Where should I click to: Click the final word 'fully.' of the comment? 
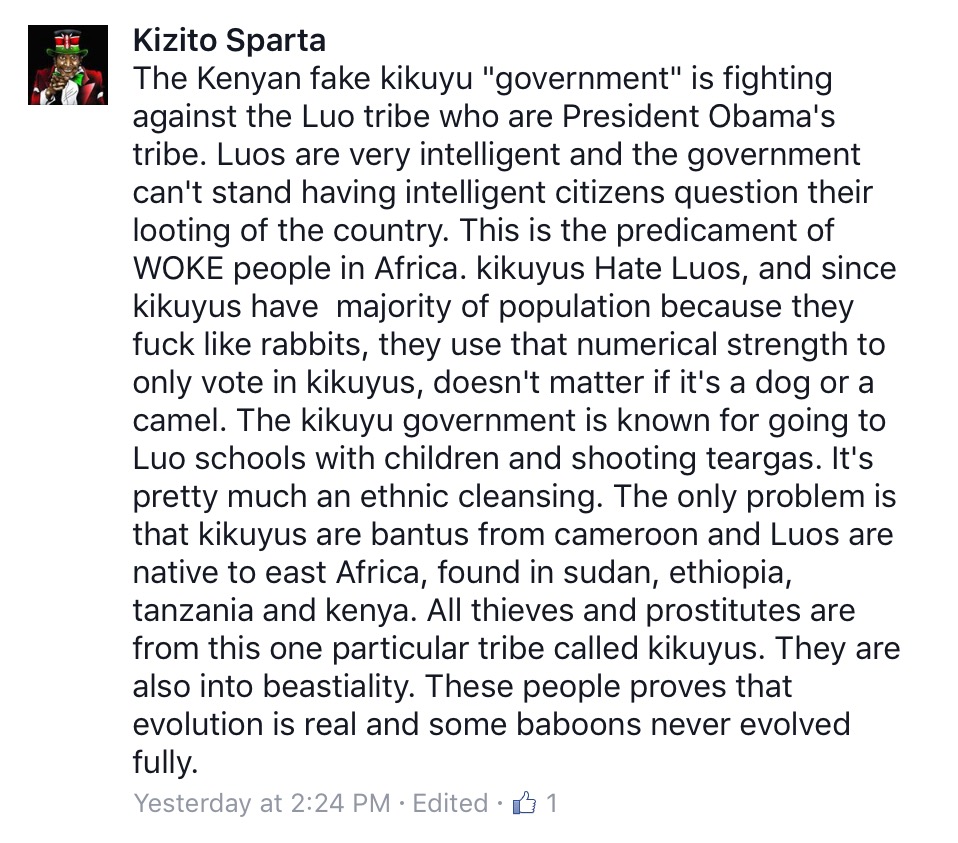(166, 762)
